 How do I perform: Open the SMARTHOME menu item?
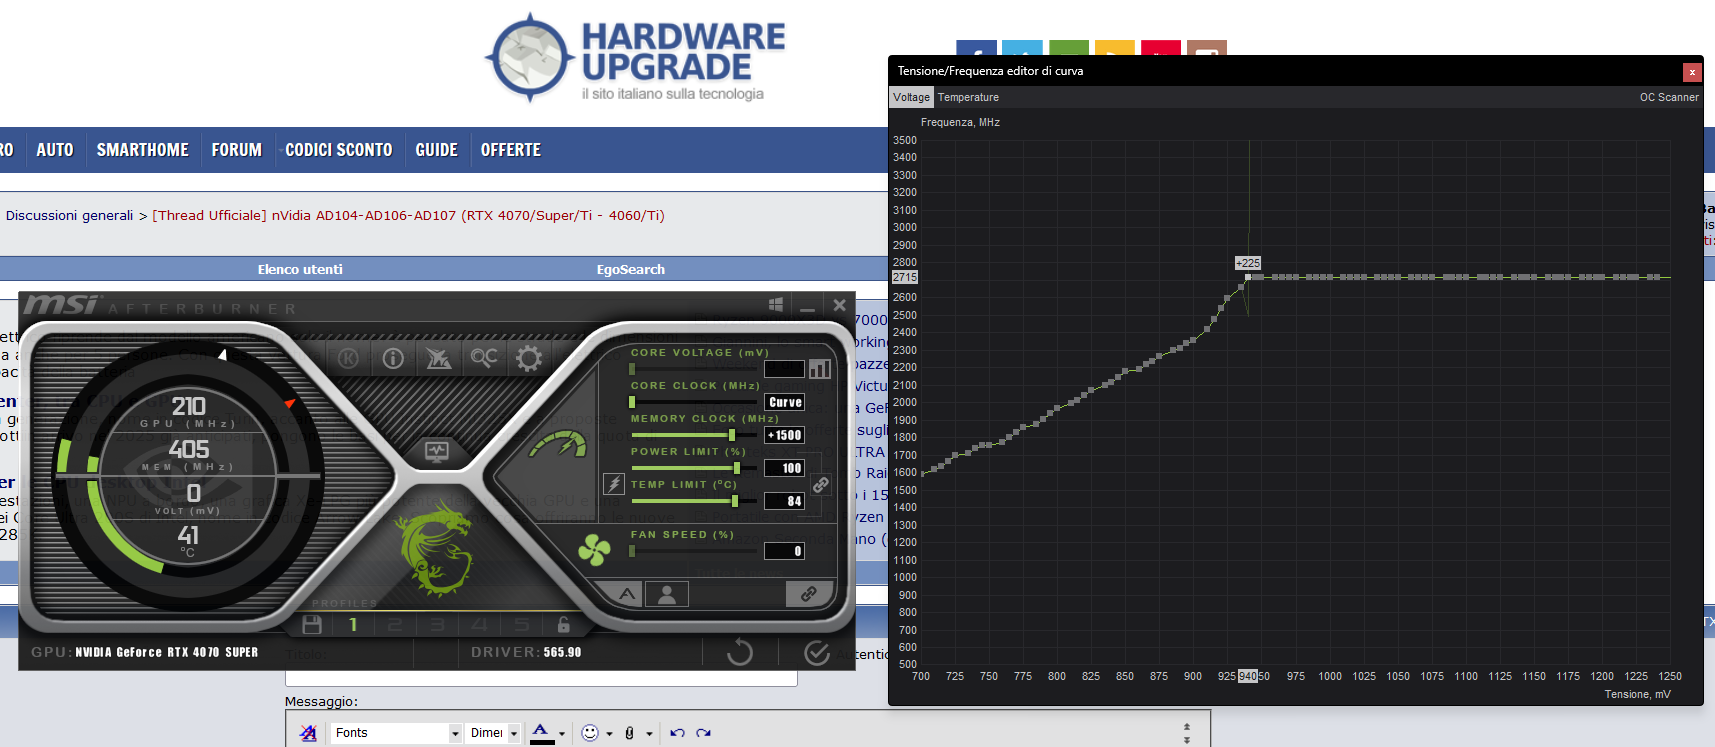[x=143, y=150]
